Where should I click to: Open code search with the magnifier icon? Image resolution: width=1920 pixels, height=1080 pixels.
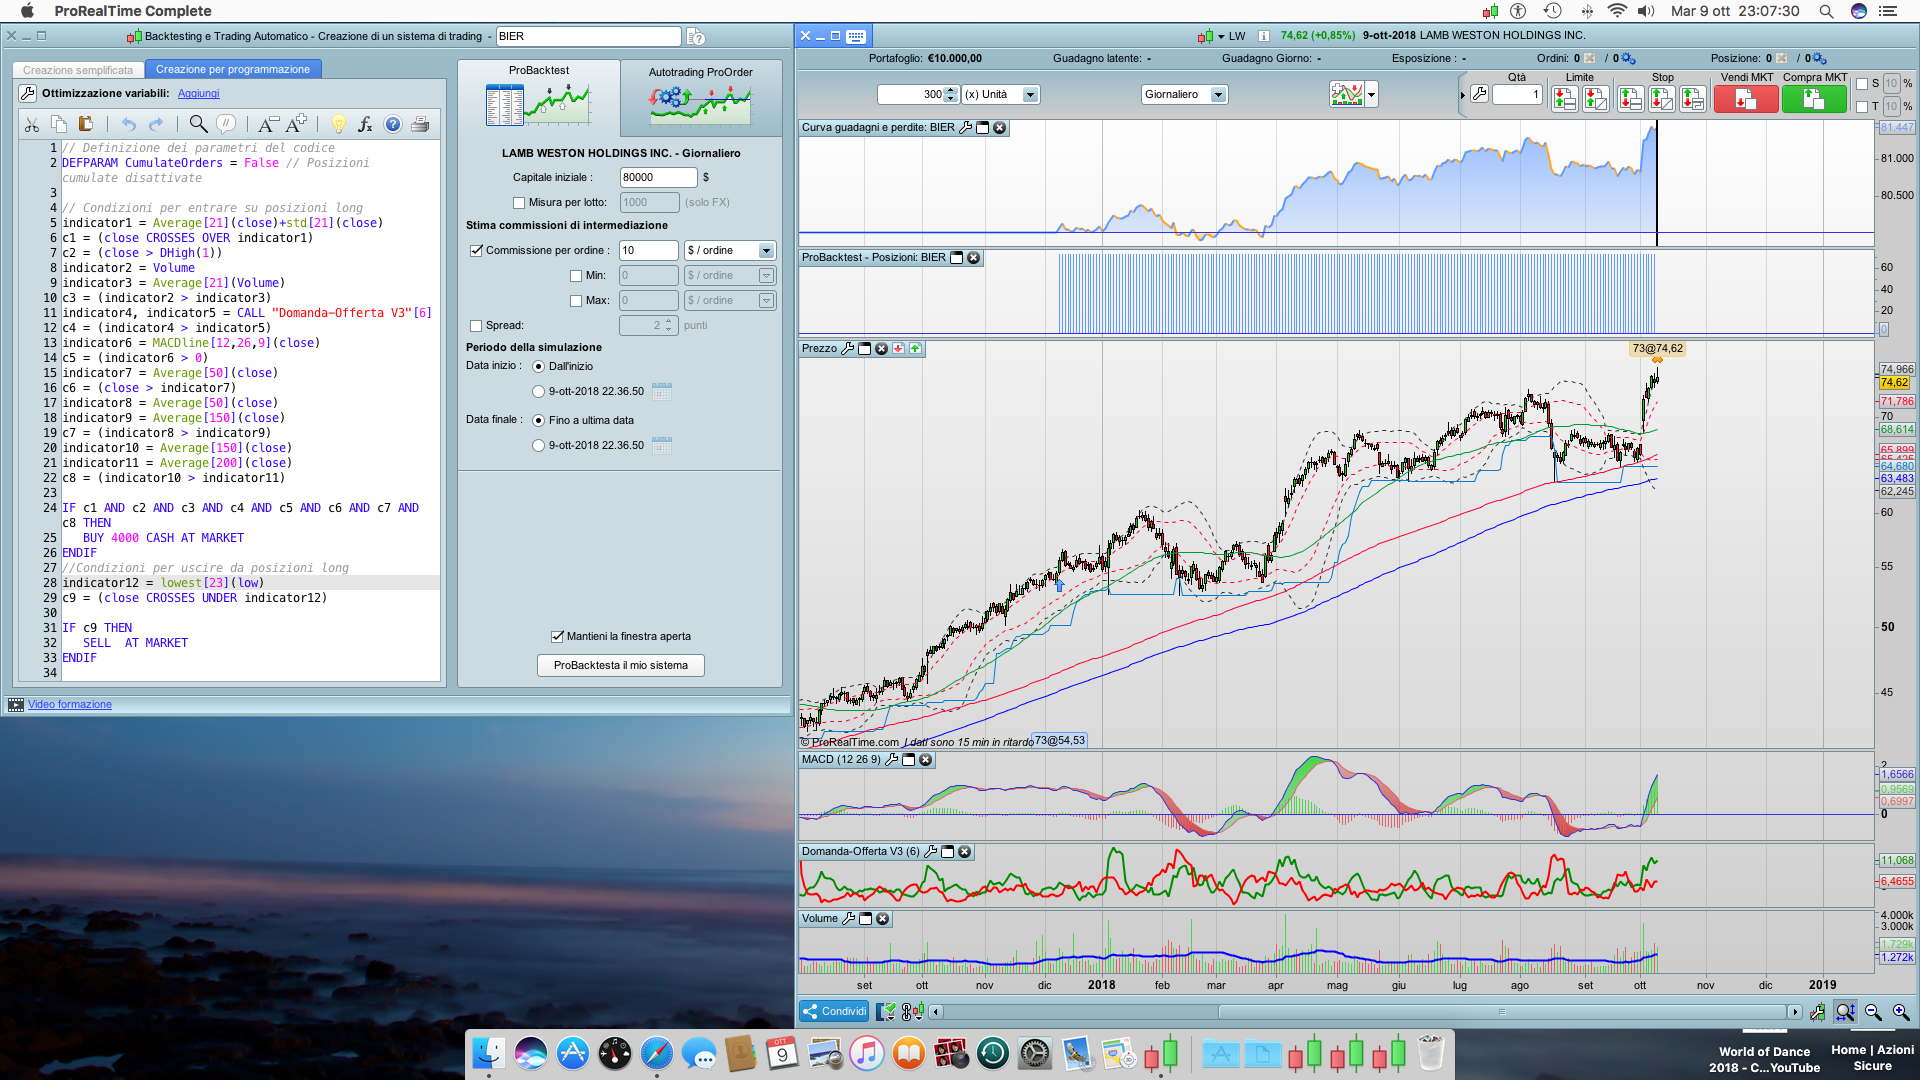(x=198, y=124)
